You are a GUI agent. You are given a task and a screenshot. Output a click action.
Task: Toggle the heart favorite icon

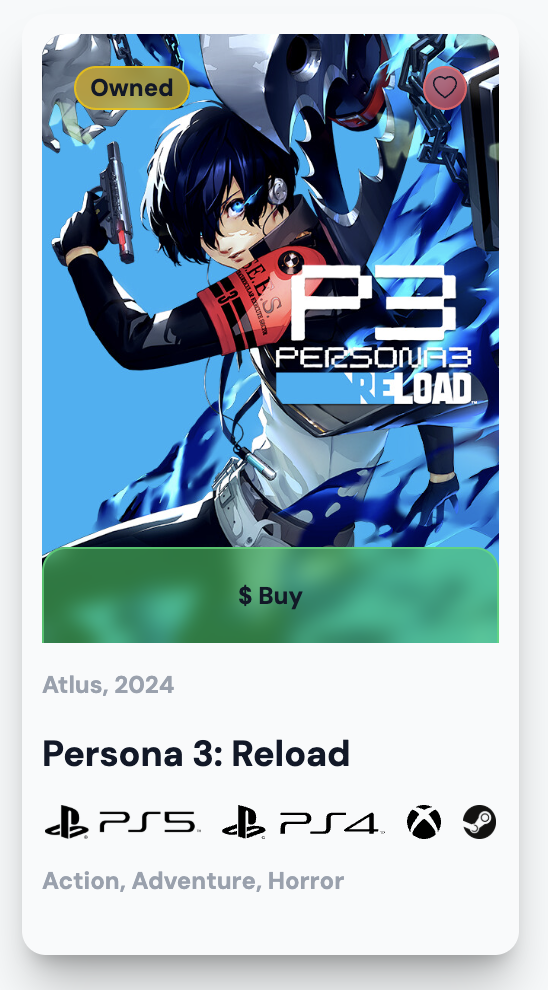445,88
